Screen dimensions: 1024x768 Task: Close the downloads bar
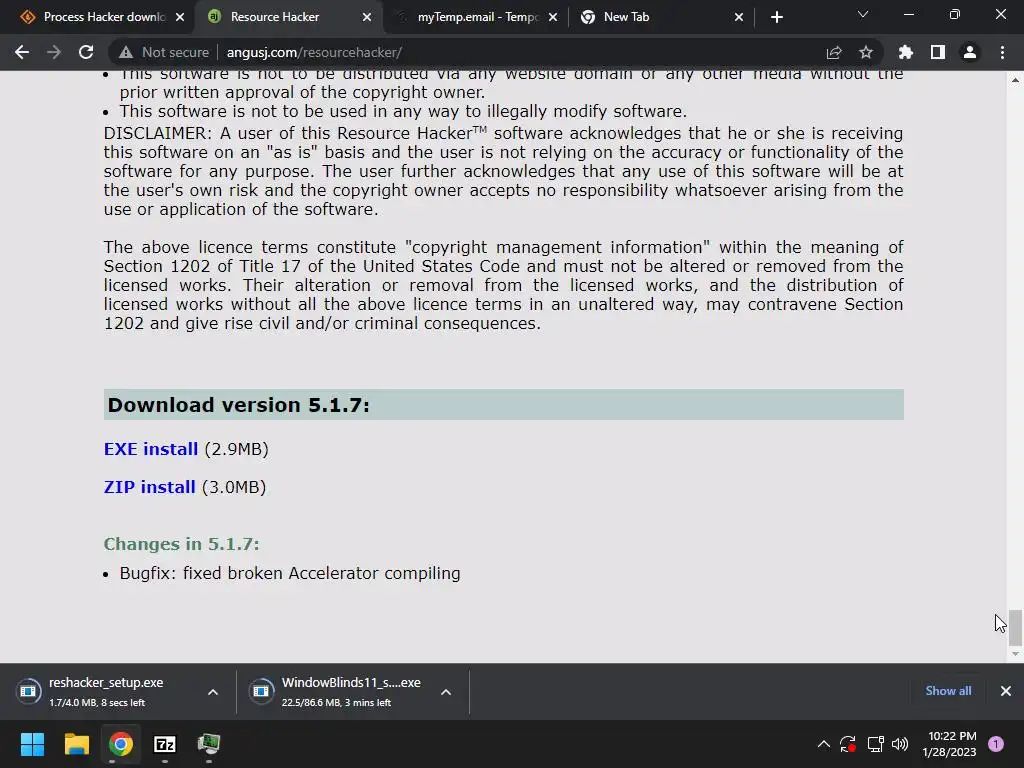(x=1006, y=691)
